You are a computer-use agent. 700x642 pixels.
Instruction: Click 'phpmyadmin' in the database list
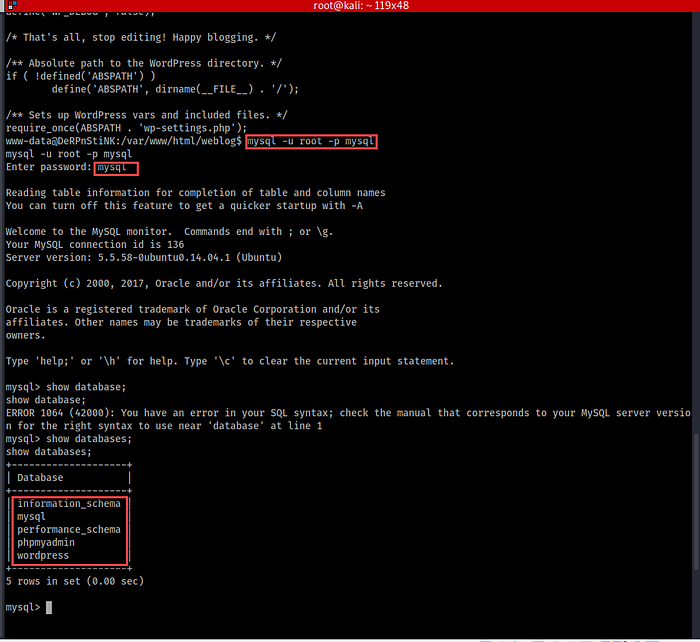click(46, 543)
